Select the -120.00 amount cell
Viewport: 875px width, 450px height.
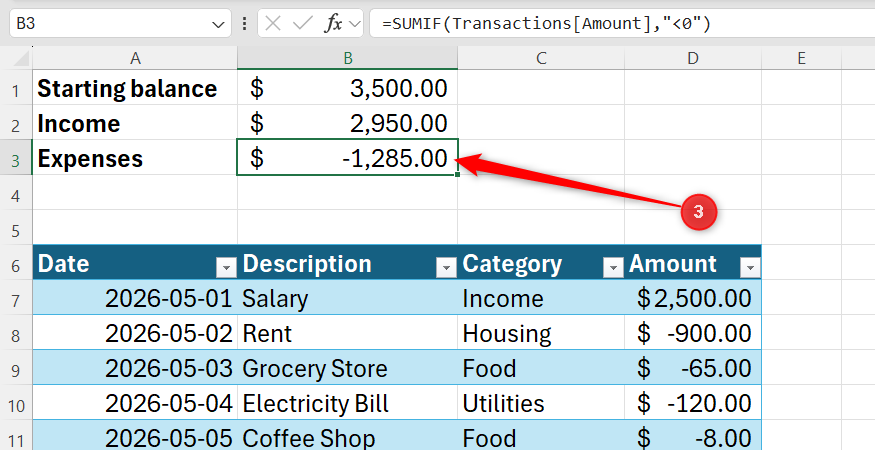click(693, 404)
